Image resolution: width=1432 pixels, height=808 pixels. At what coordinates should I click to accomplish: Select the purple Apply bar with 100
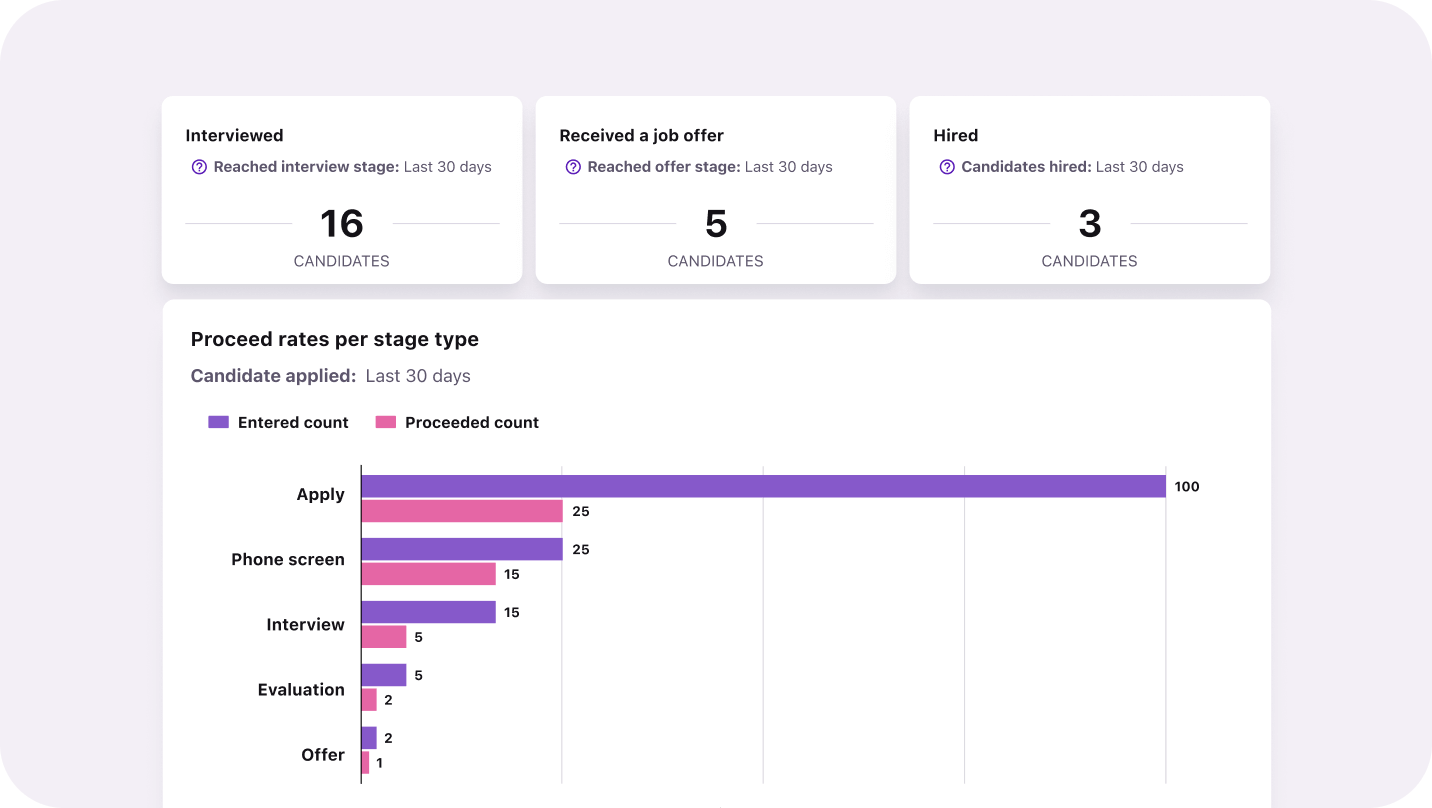[763, 486]
